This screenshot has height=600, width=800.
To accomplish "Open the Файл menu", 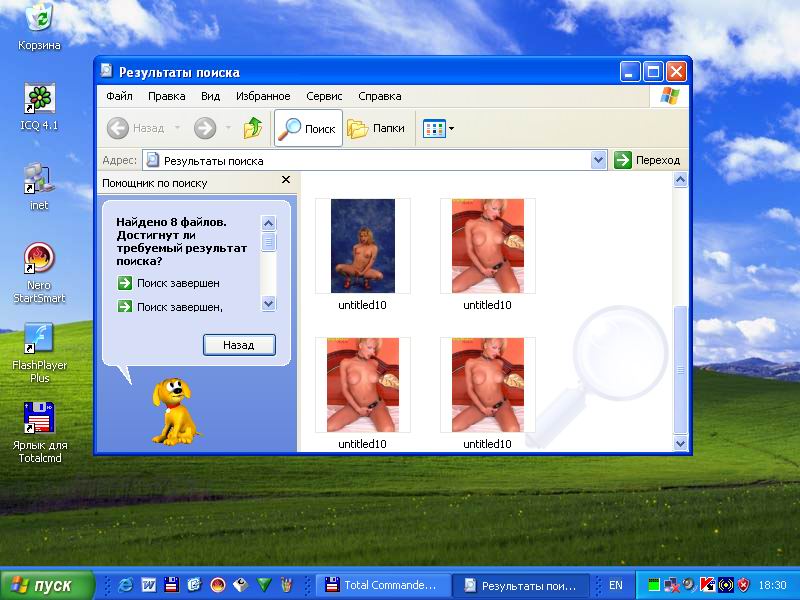I will click(x=119, y=96).
